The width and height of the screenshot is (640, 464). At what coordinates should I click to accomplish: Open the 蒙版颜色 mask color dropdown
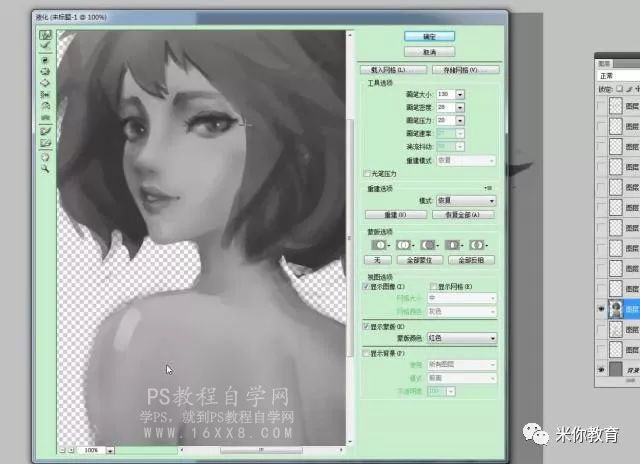point(462,338)
